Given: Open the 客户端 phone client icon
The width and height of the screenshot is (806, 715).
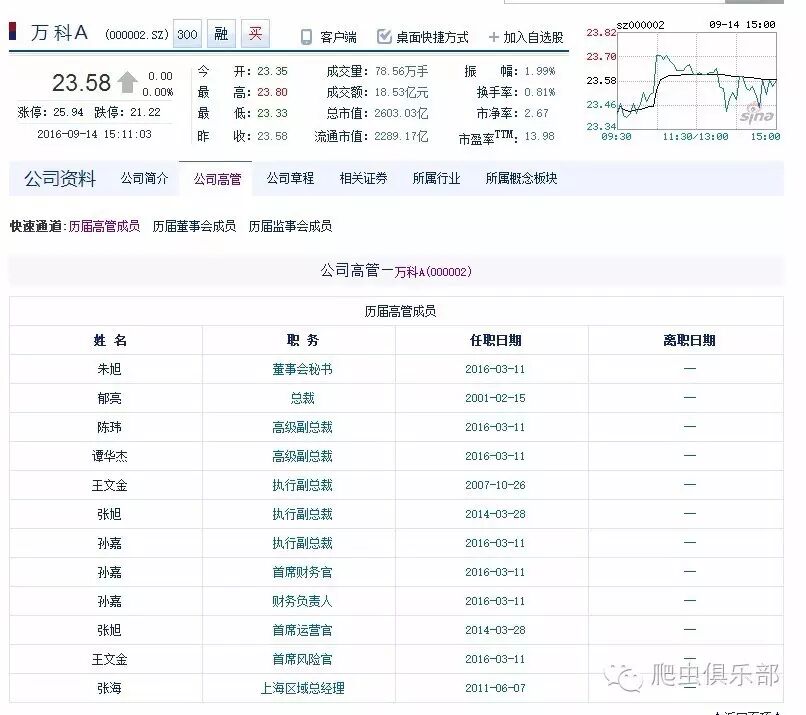Looking at the screenshot, I should (306, 37).
